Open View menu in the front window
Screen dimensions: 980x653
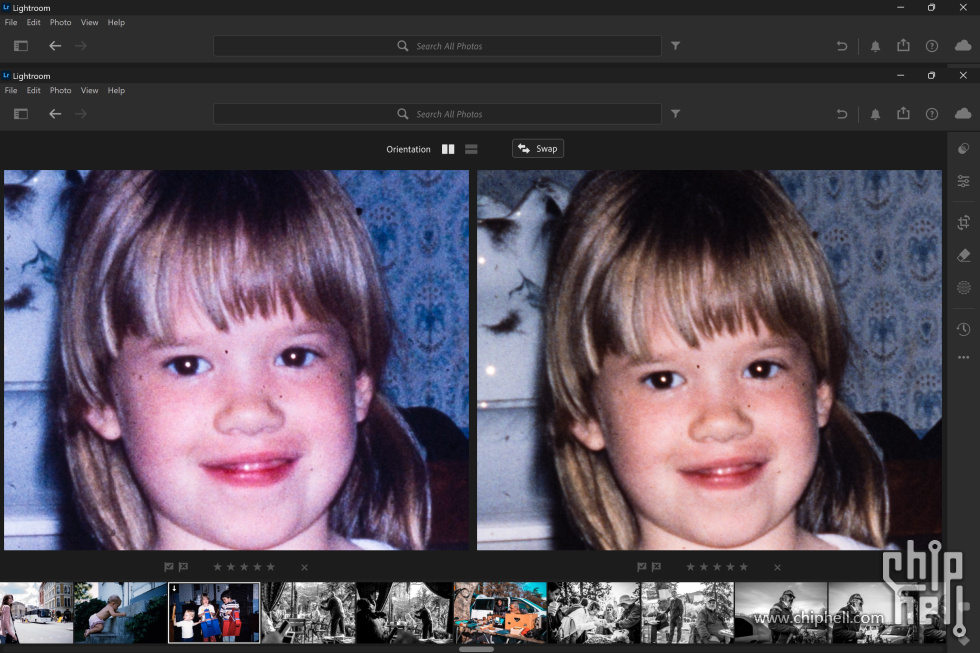(89, 91)
